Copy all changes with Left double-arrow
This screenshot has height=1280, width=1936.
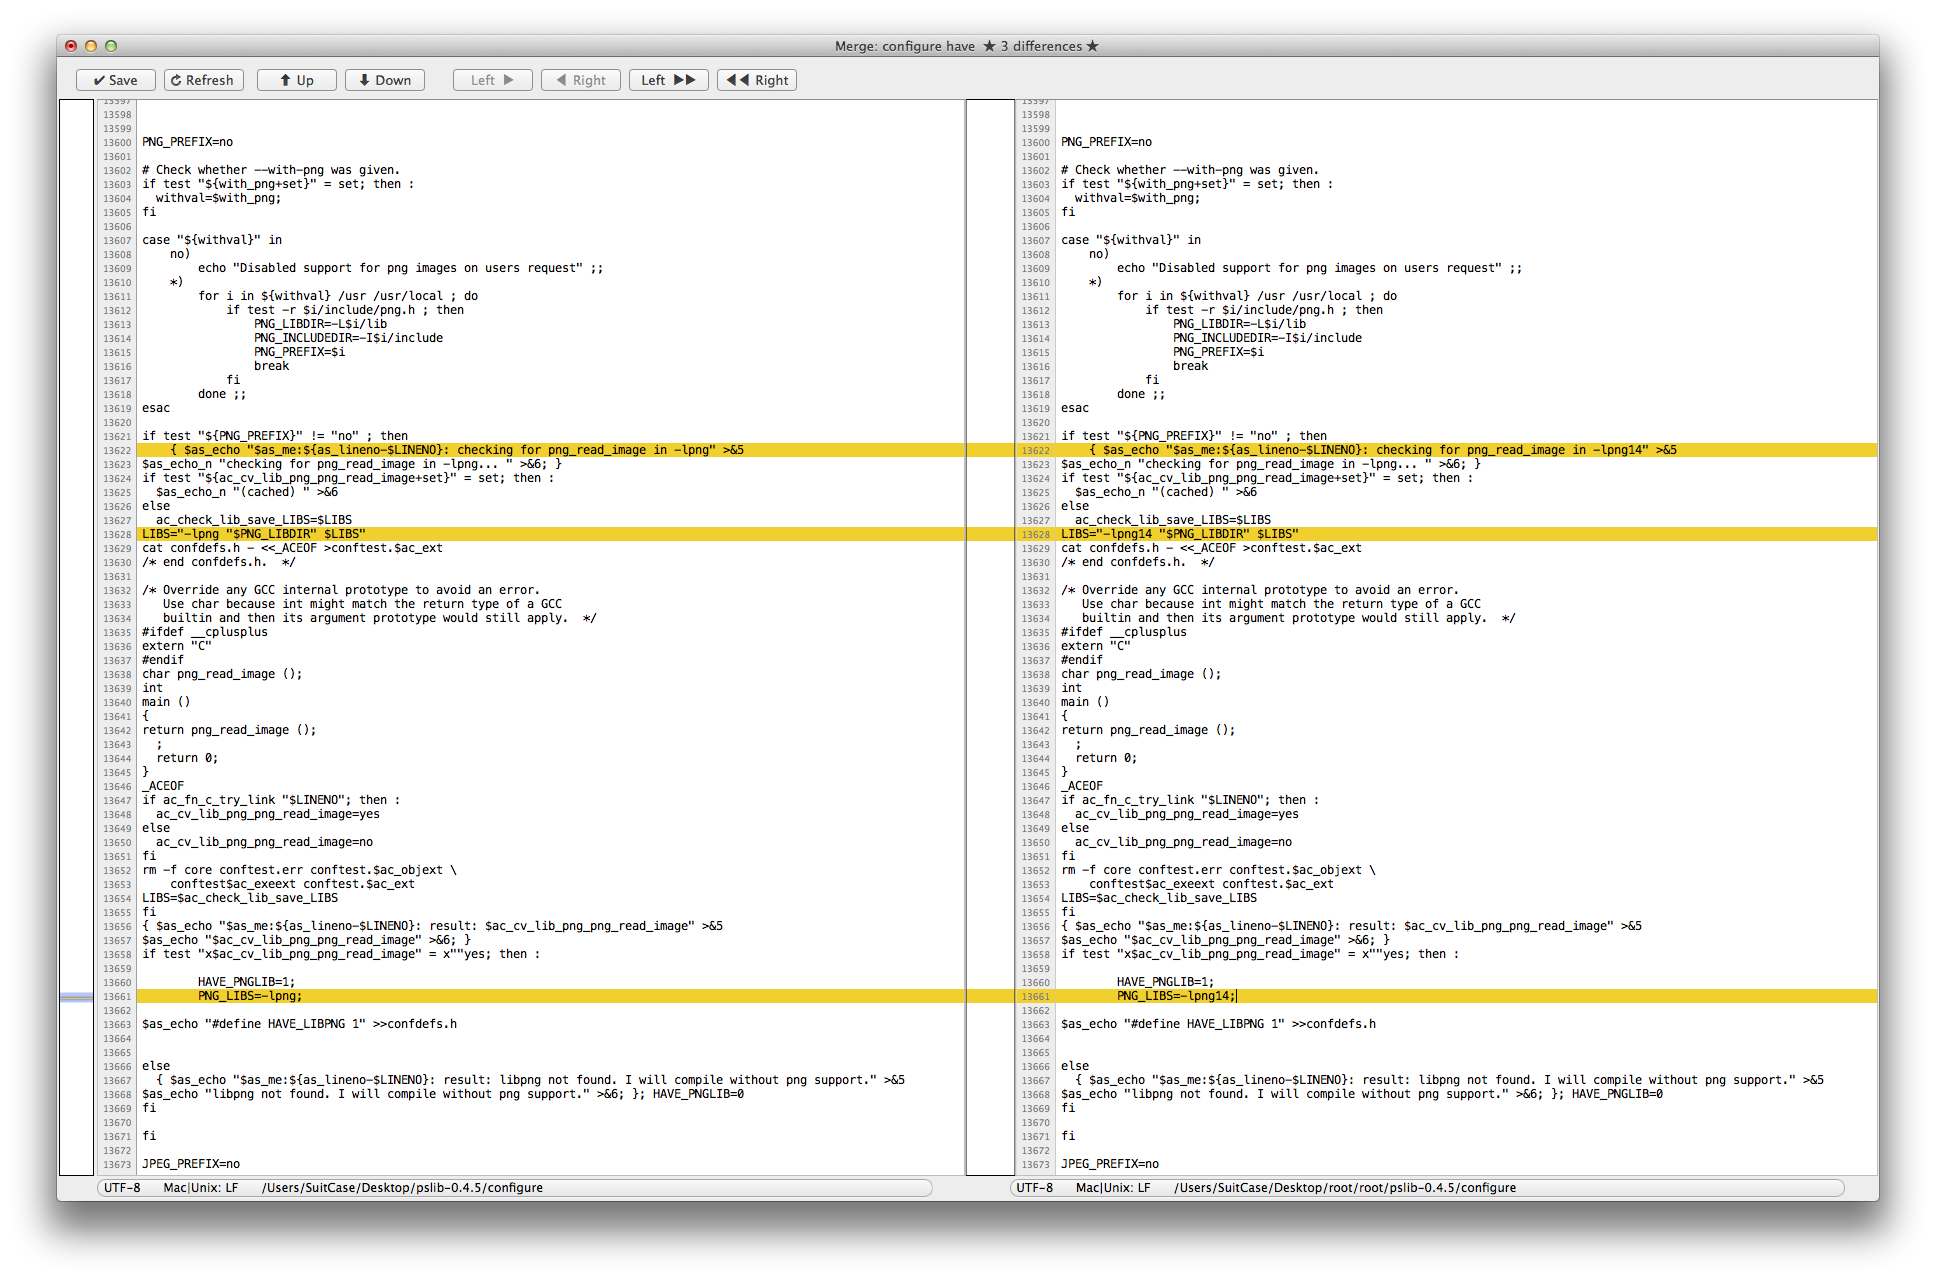(x=668, y=80)
